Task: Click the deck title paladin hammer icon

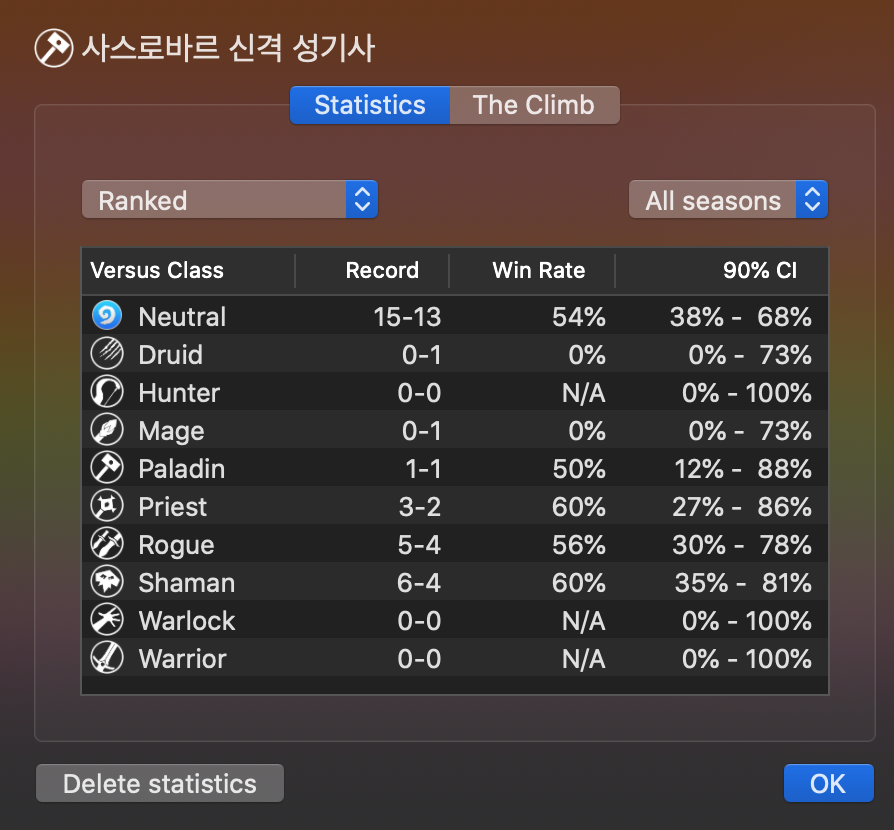Action: [x=54, y=48]
